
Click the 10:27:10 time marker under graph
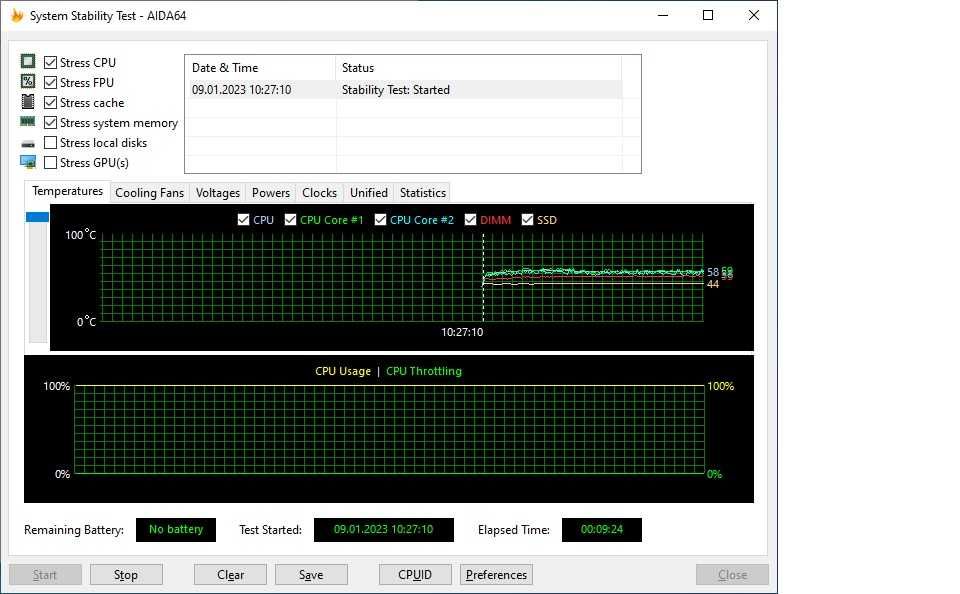[462, 333]
